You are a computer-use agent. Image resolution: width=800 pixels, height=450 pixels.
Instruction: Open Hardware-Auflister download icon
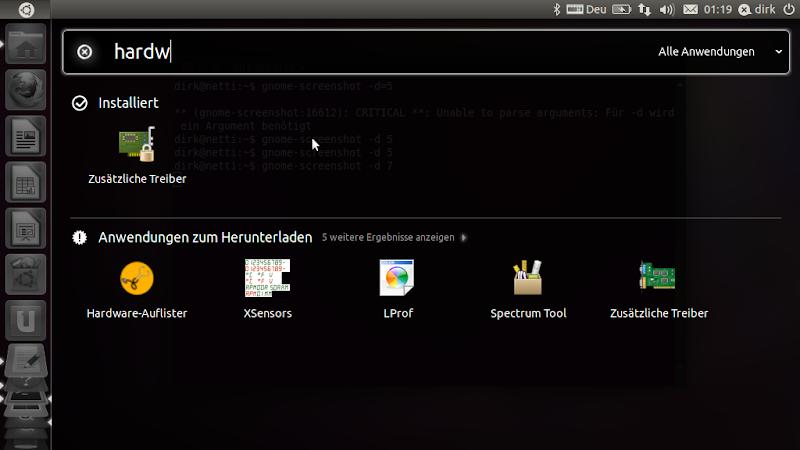tap(137, 279)
